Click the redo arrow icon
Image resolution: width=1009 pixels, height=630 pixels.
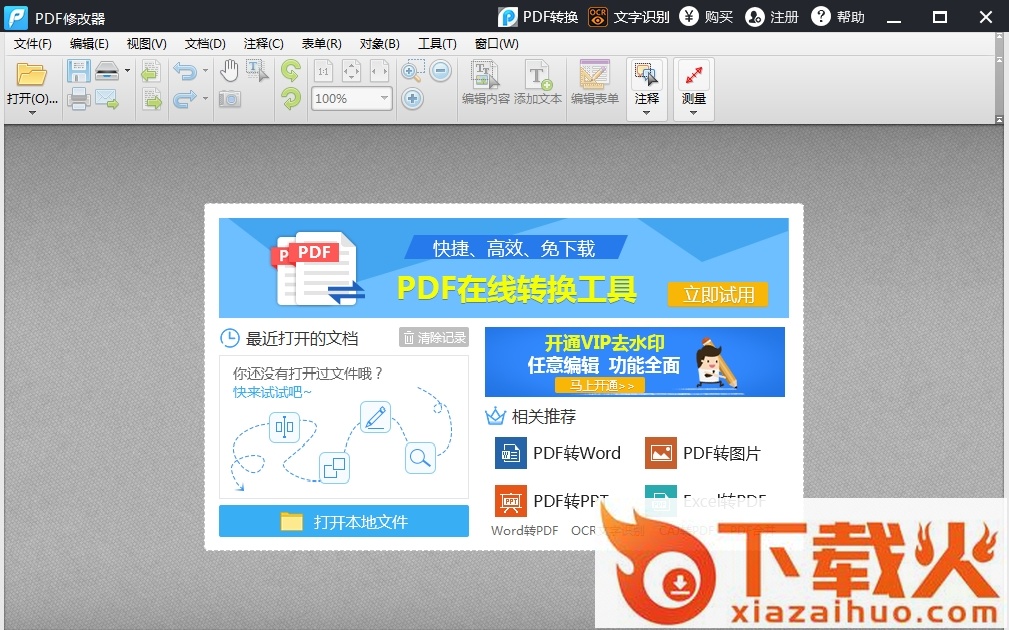(185, 99)
